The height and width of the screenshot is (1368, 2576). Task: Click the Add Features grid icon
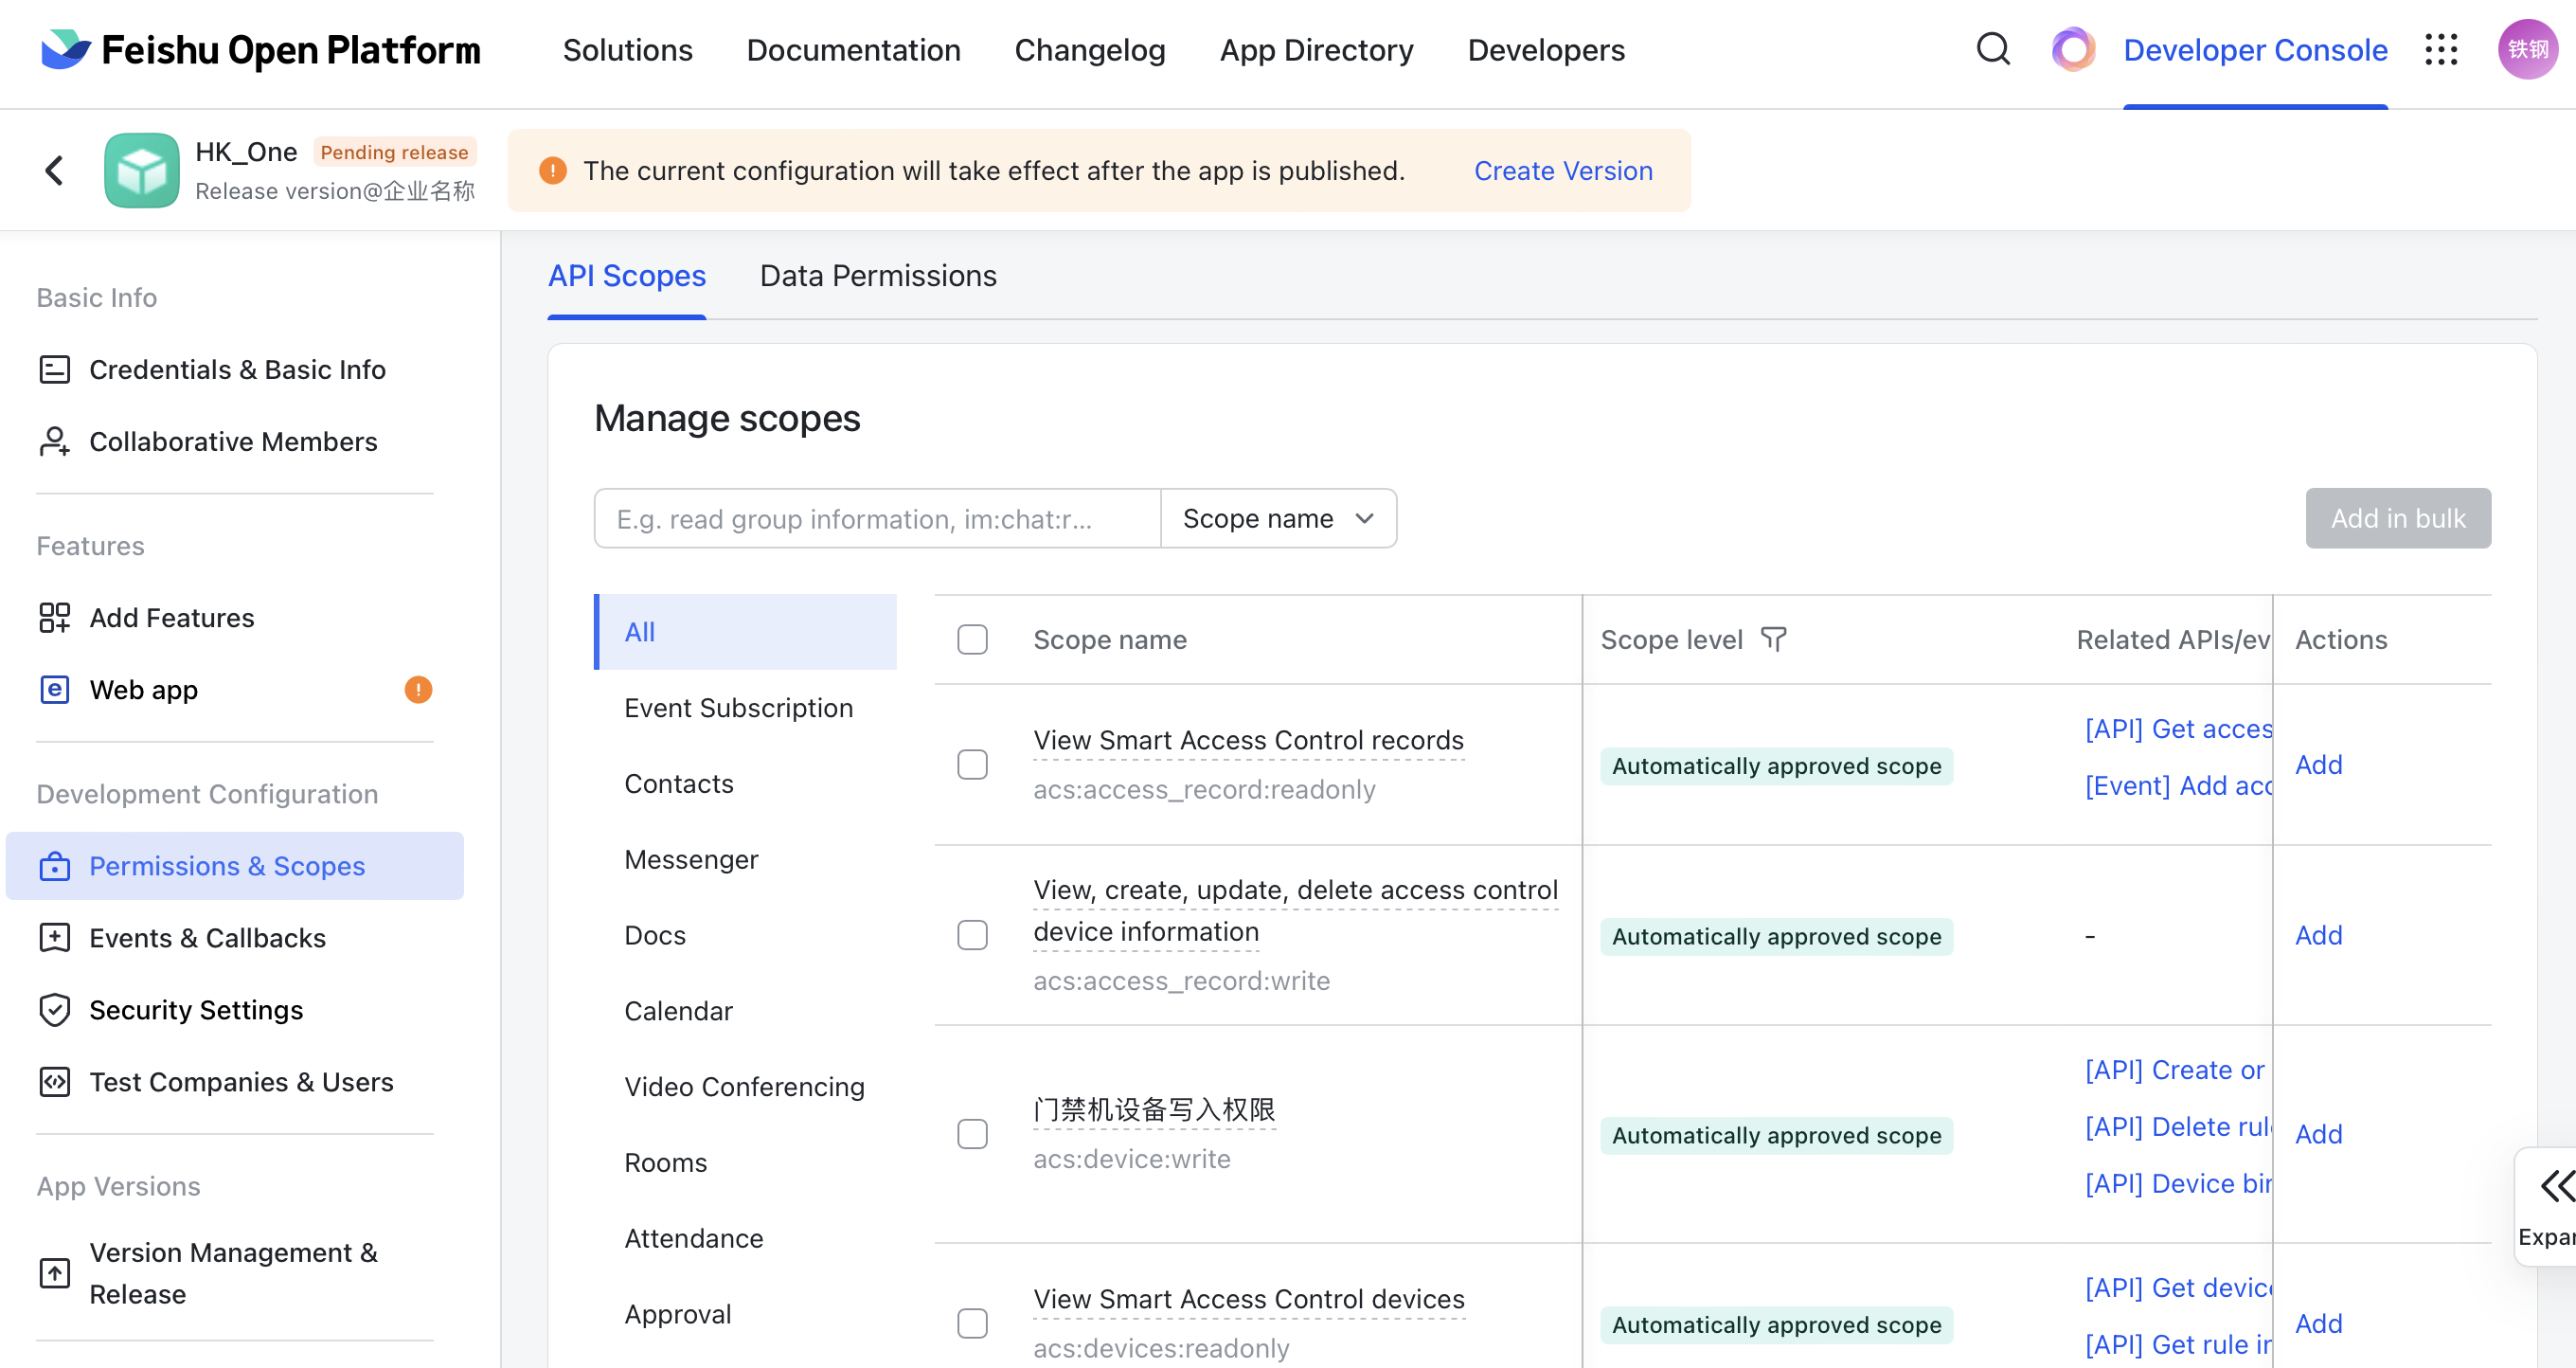click(x=54, y=617)
